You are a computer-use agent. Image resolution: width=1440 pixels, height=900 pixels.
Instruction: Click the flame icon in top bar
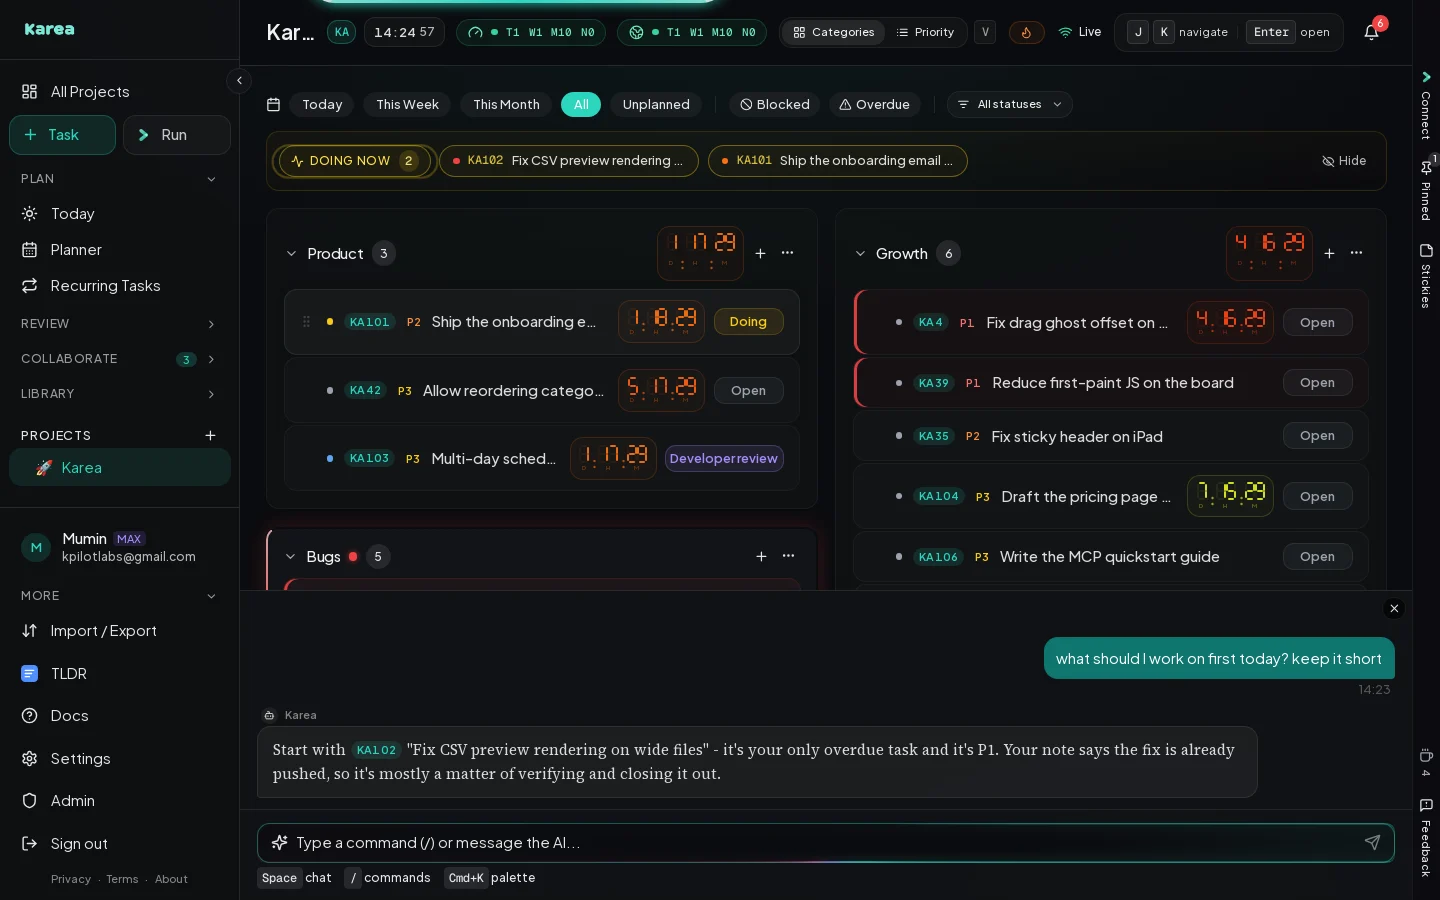click(1026, 32)
